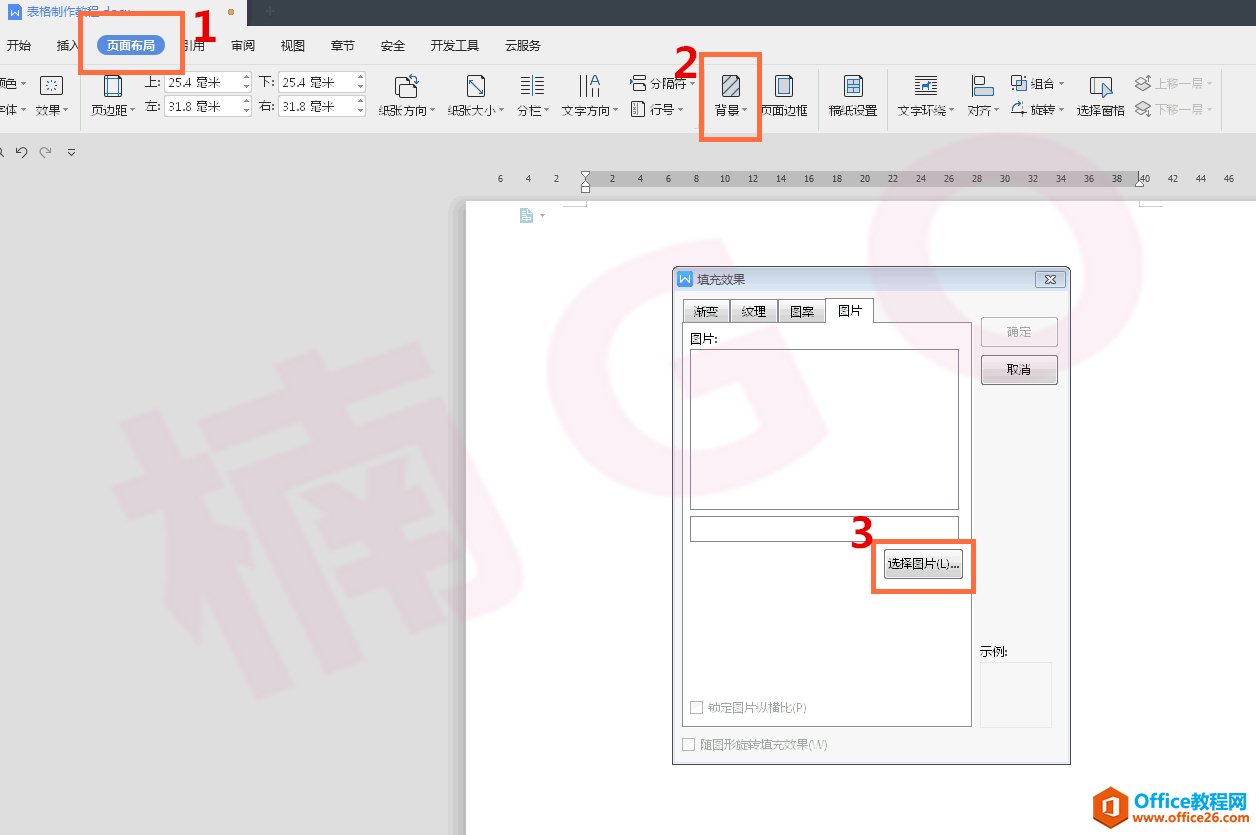Open the 页边距 margins icon

click(112, 86)
